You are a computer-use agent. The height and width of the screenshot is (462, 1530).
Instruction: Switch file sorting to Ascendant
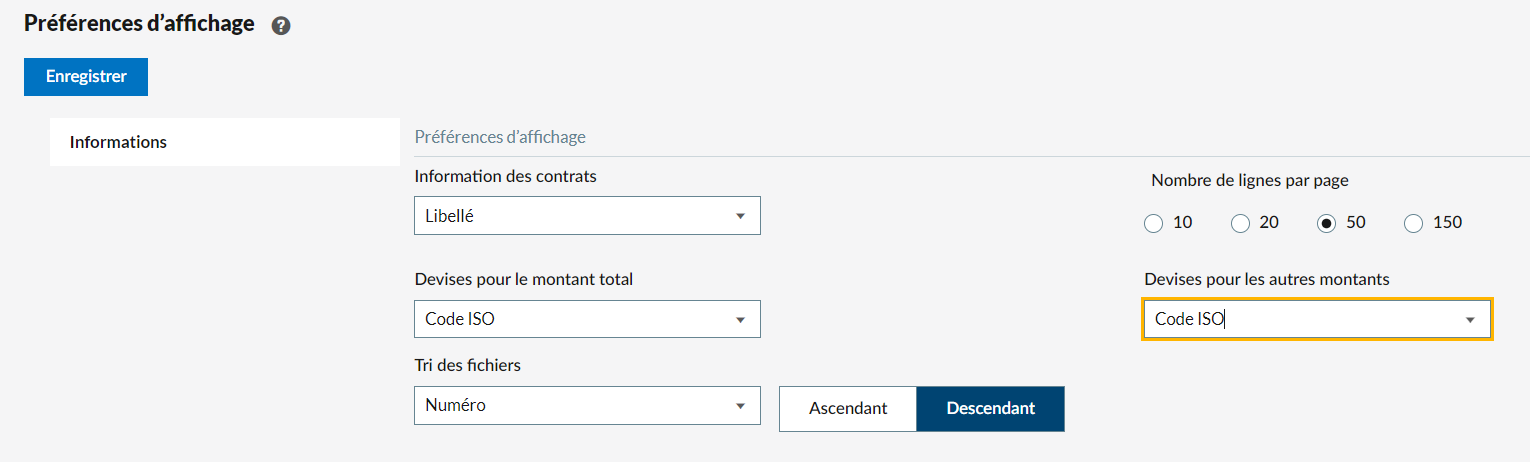pyautogui.click(x=848, y=408)
